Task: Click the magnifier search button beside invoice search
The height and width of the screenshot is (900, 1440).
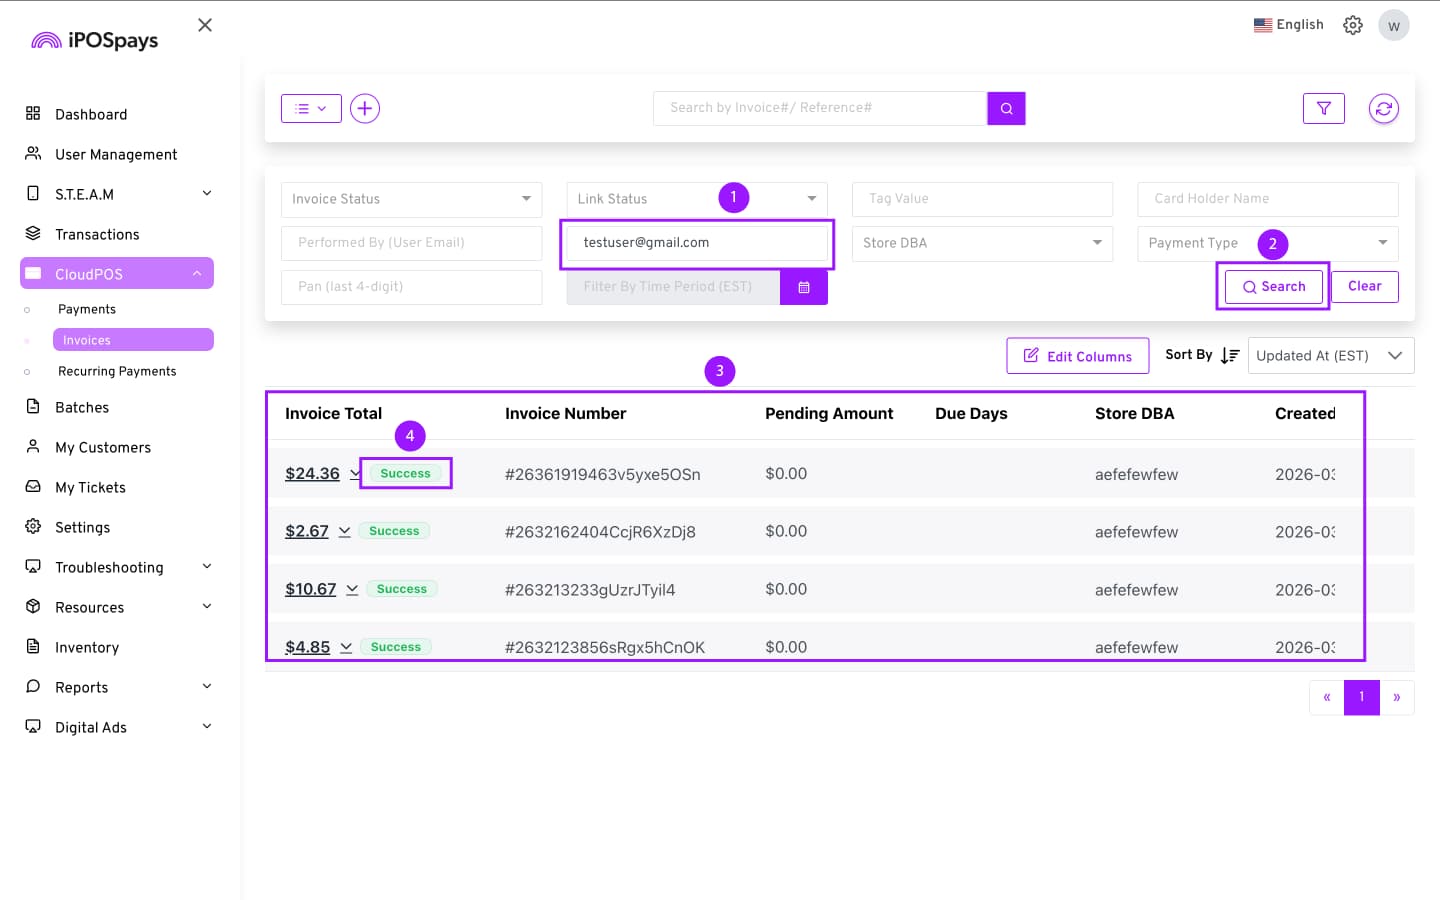Action: [x=1006, y=108]
